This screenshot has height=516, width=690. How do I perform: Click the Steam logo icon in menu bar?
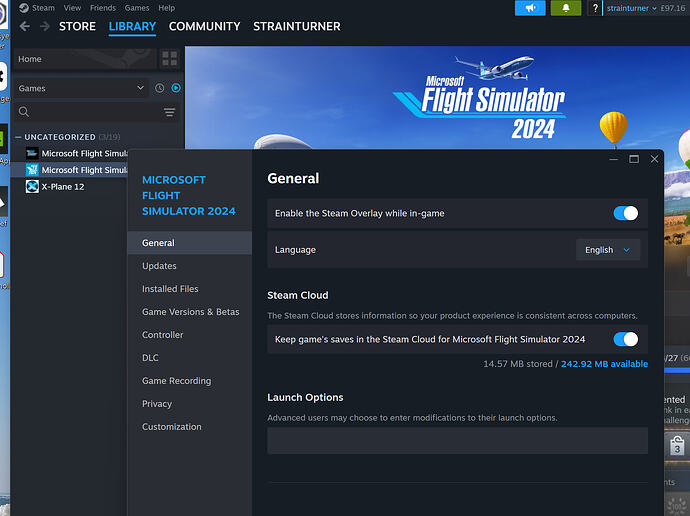24,8
